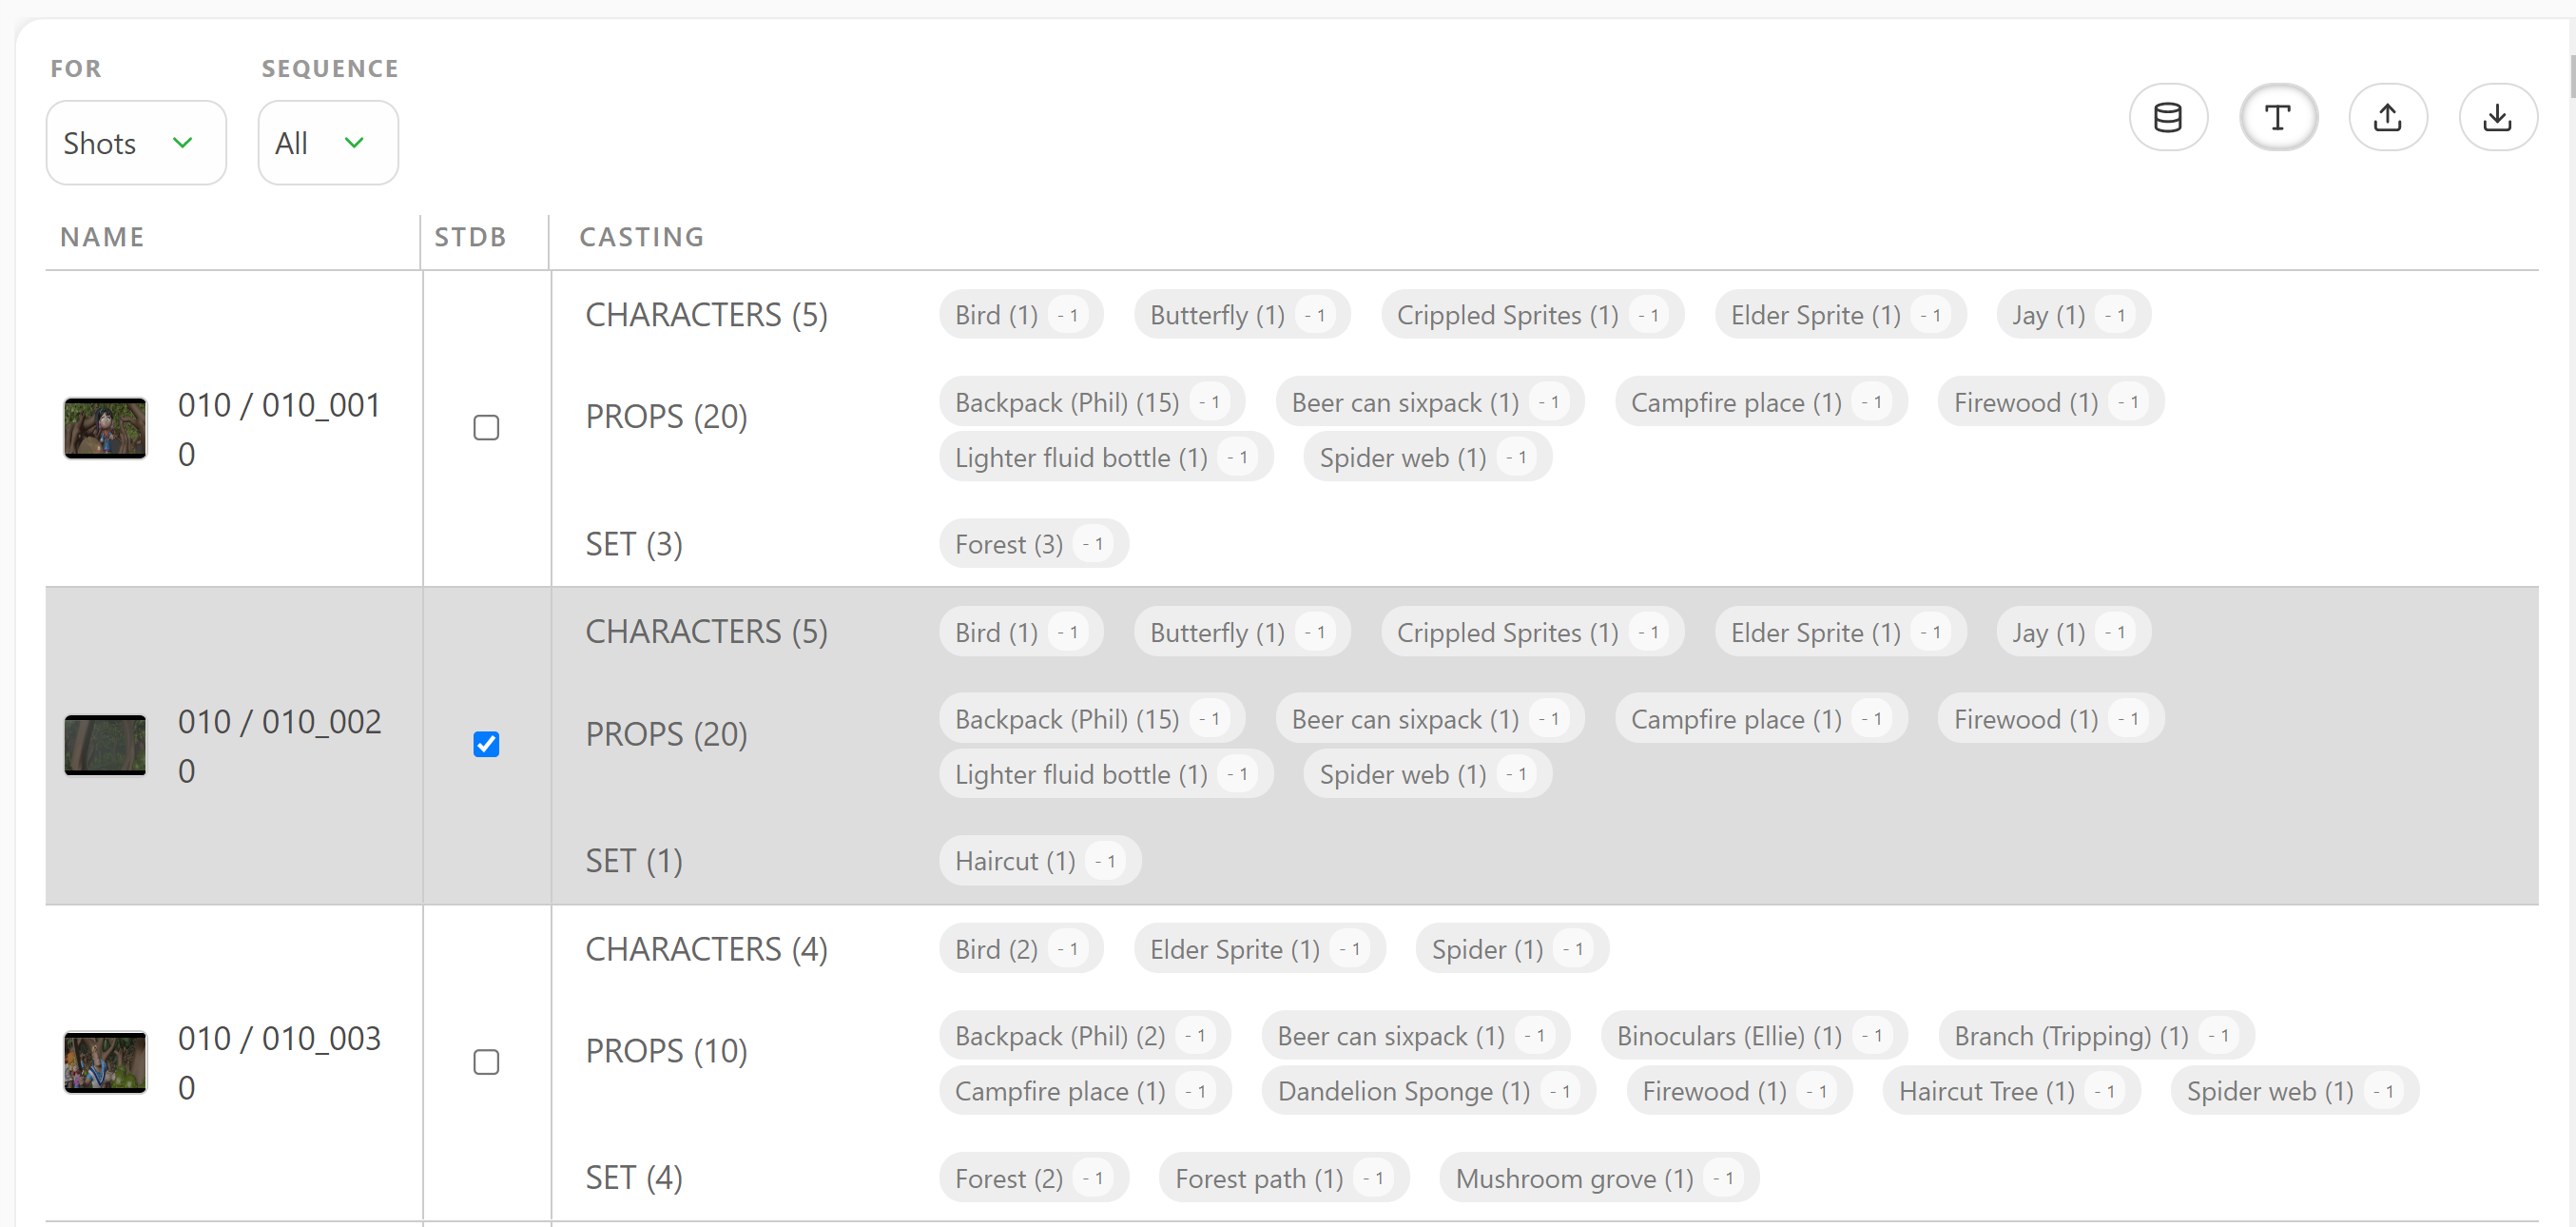2576x1227 pixels.
Task: Click -1 on Haircut (1) chip
Action: coord(1106,862)
